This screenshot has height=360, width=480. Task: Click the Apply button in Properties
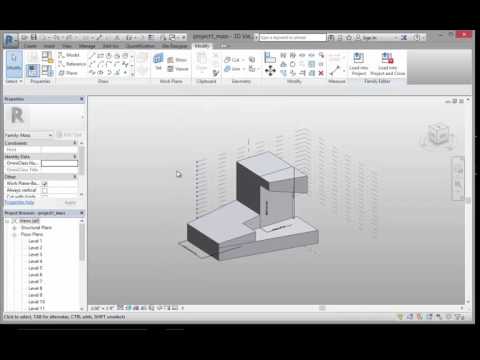click(x=70, y=202)
